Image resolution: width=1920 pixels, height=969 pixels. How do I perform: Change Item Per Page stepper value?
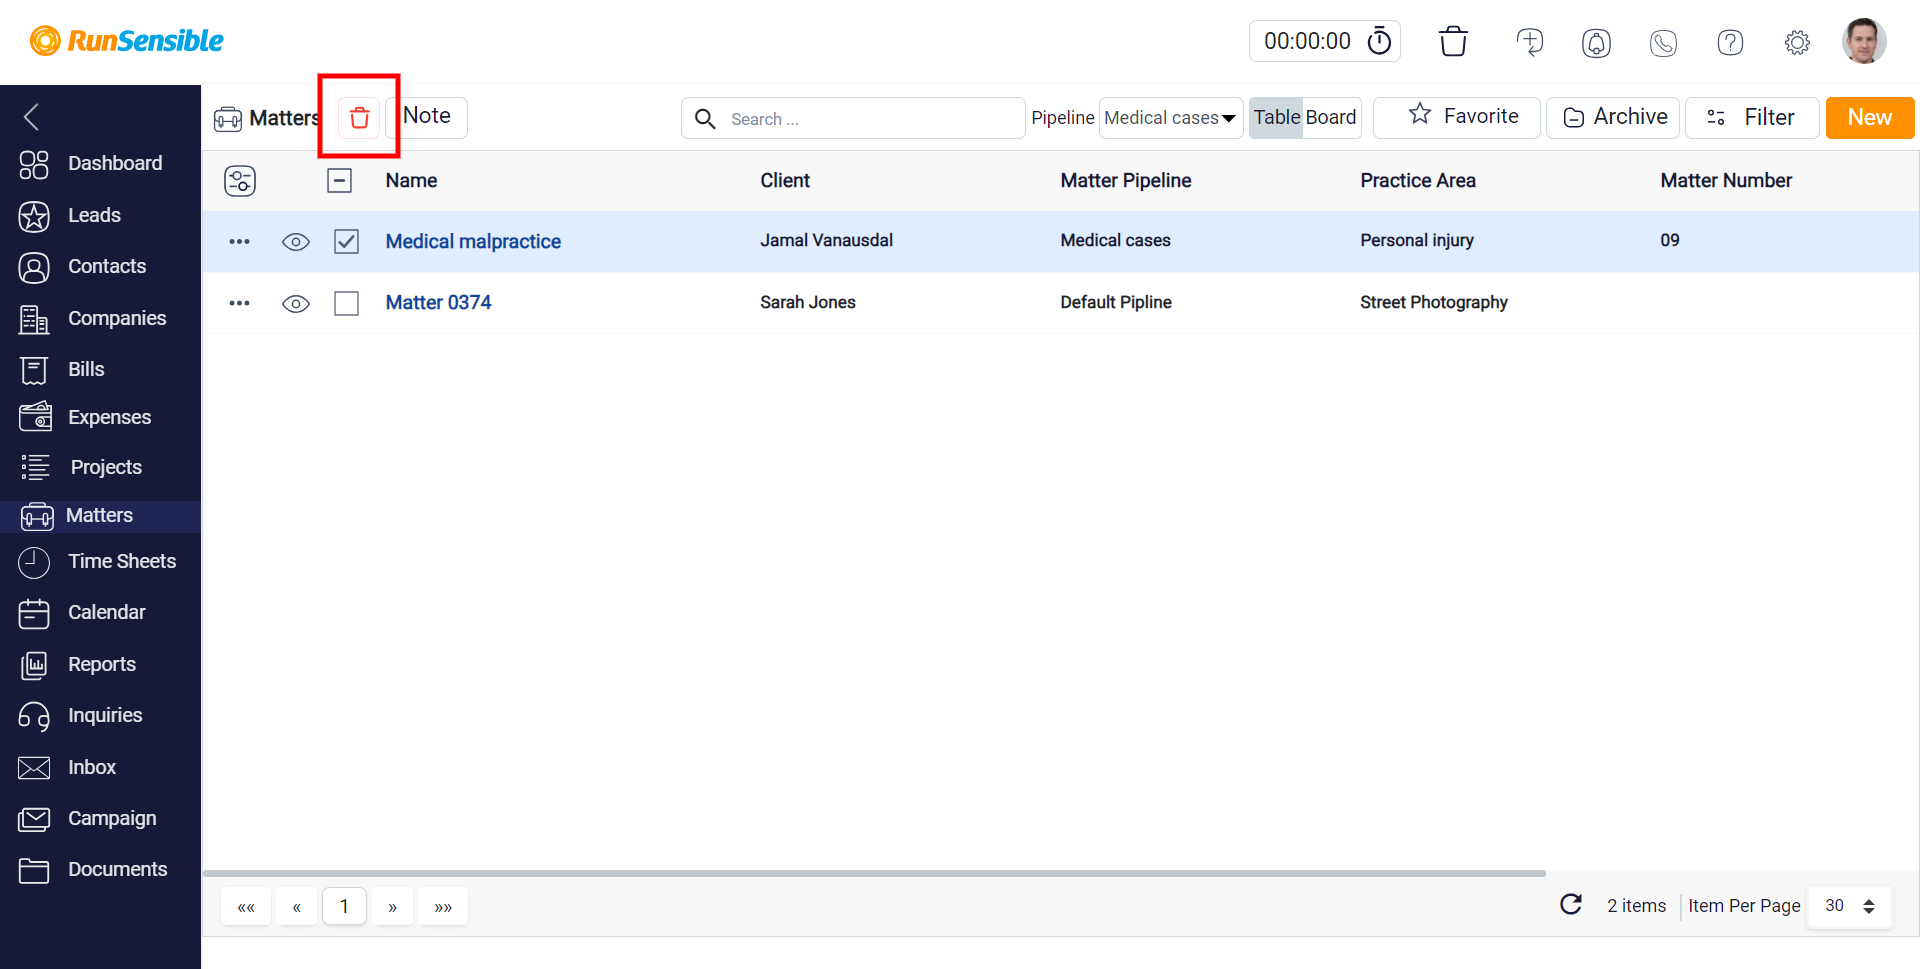coord(1869,906)
